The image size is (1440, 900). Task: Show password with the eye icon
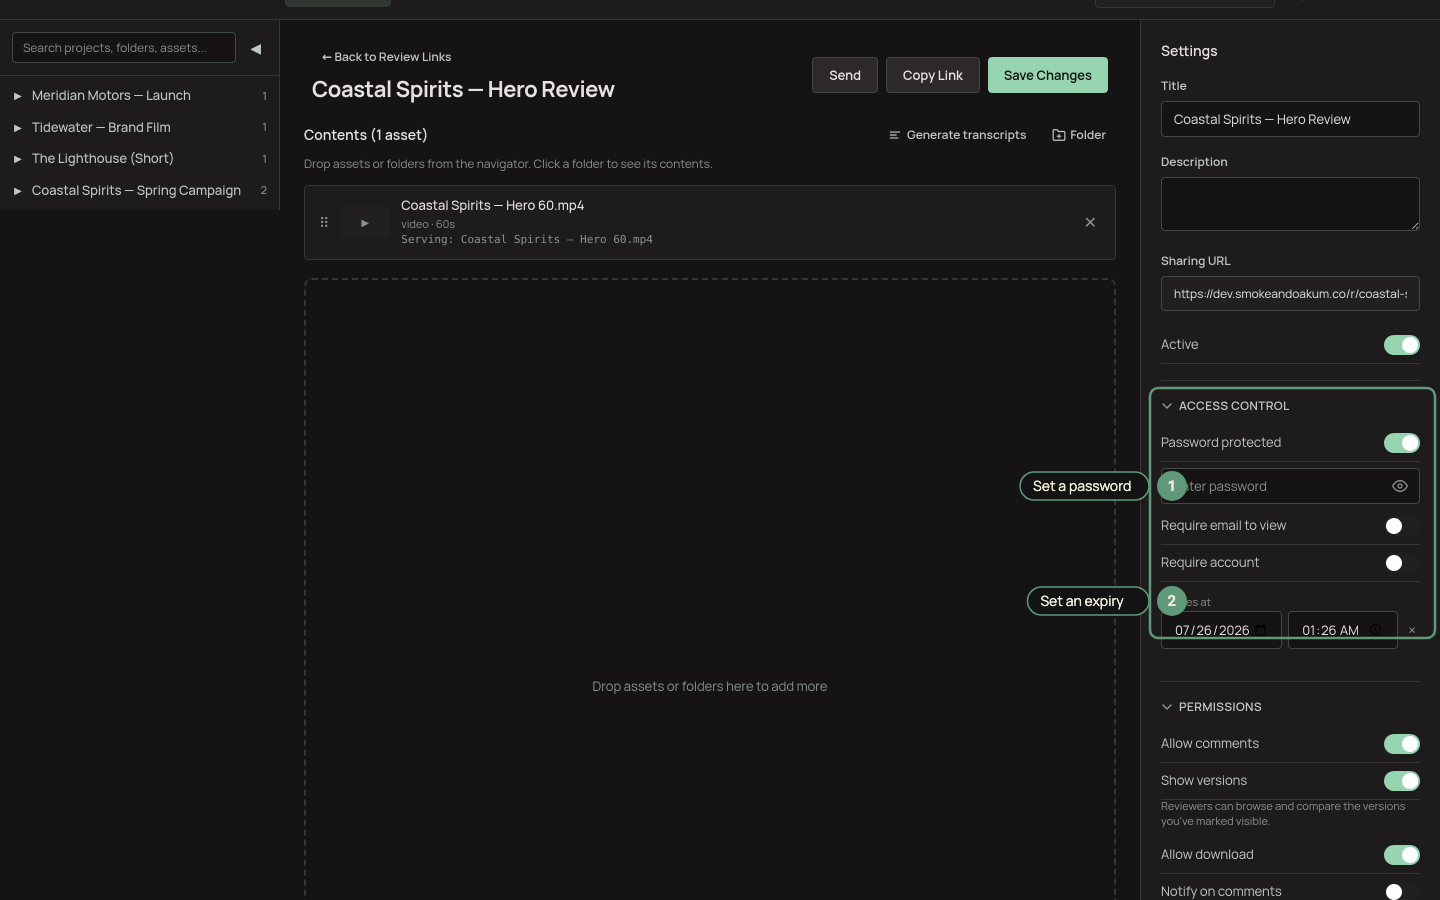tap(1400, 486)
